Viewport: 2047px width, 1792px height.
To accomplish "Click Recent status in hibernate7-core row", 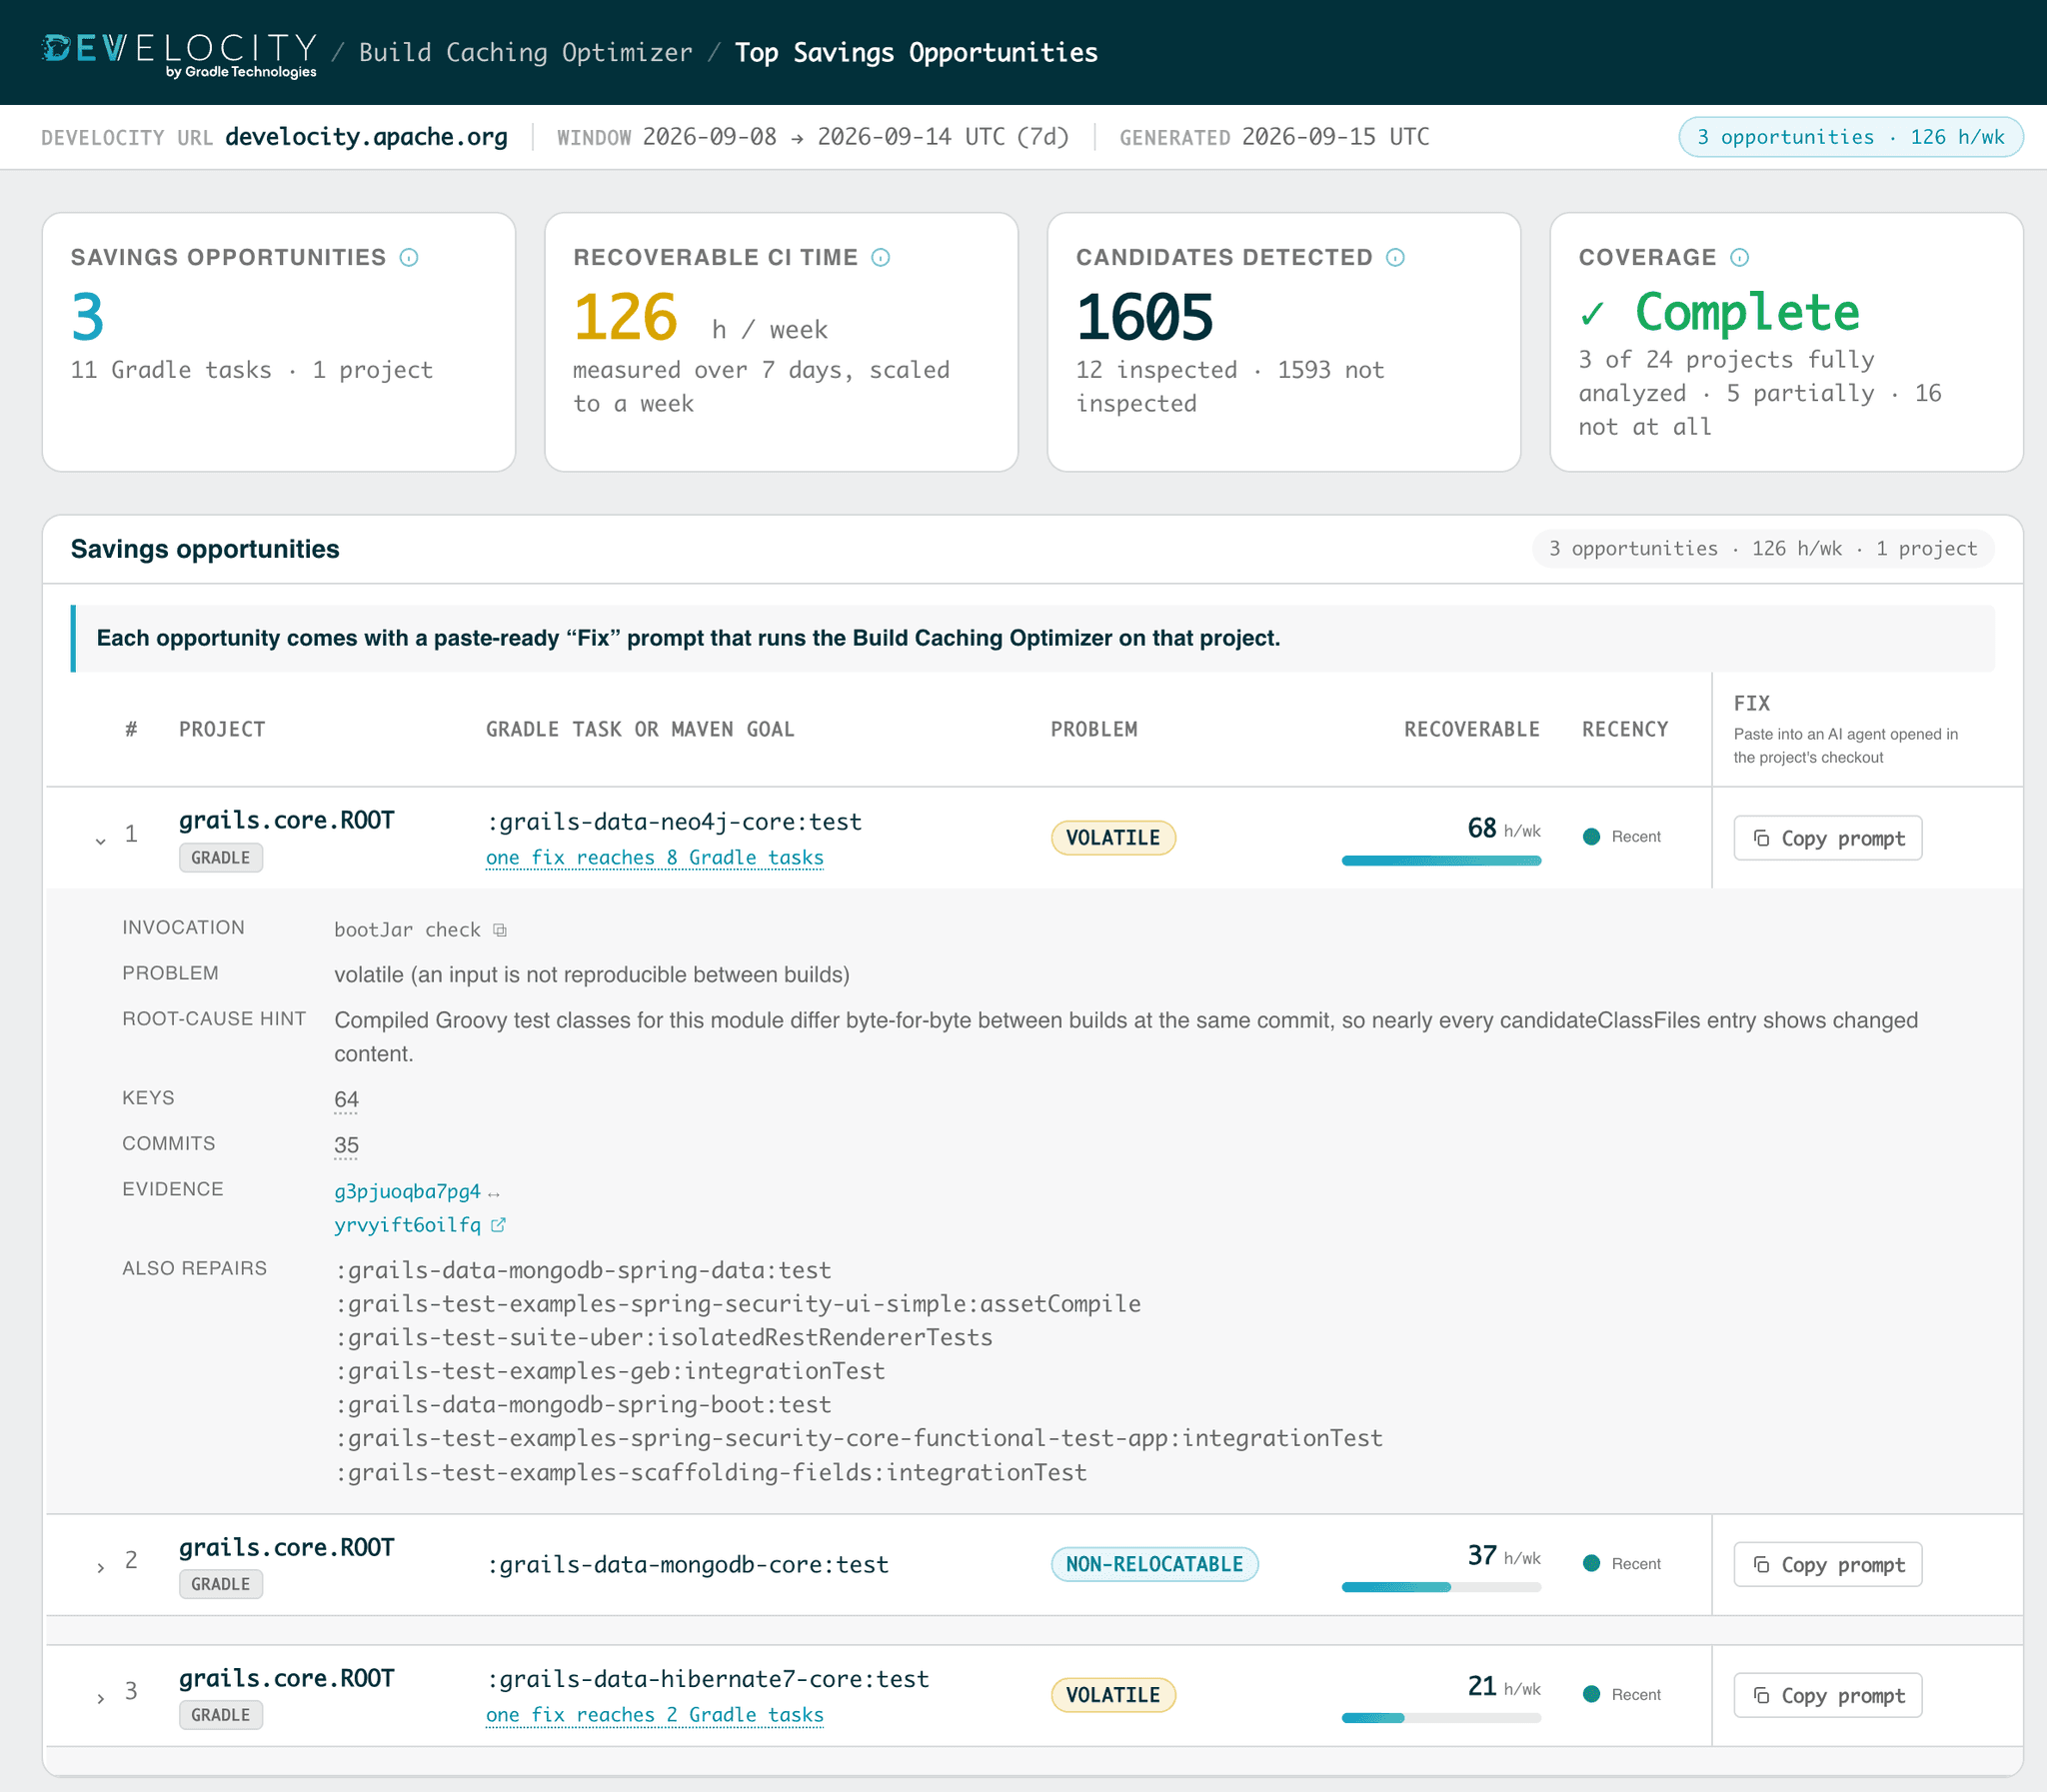I will 1622,1694.
